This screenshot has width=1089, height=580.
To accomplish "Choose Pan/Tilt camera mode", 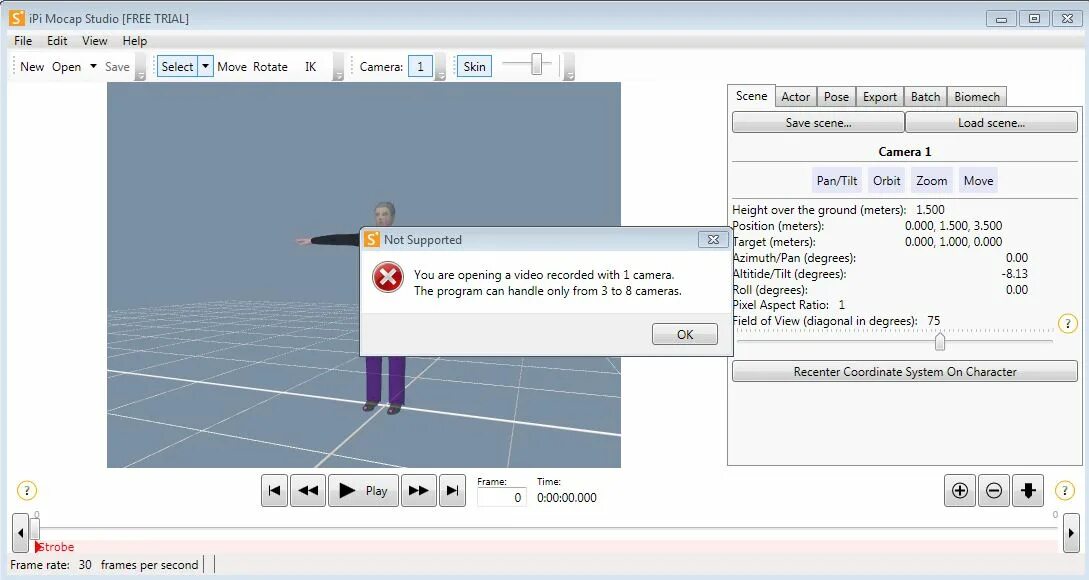I will click(837, 181).
